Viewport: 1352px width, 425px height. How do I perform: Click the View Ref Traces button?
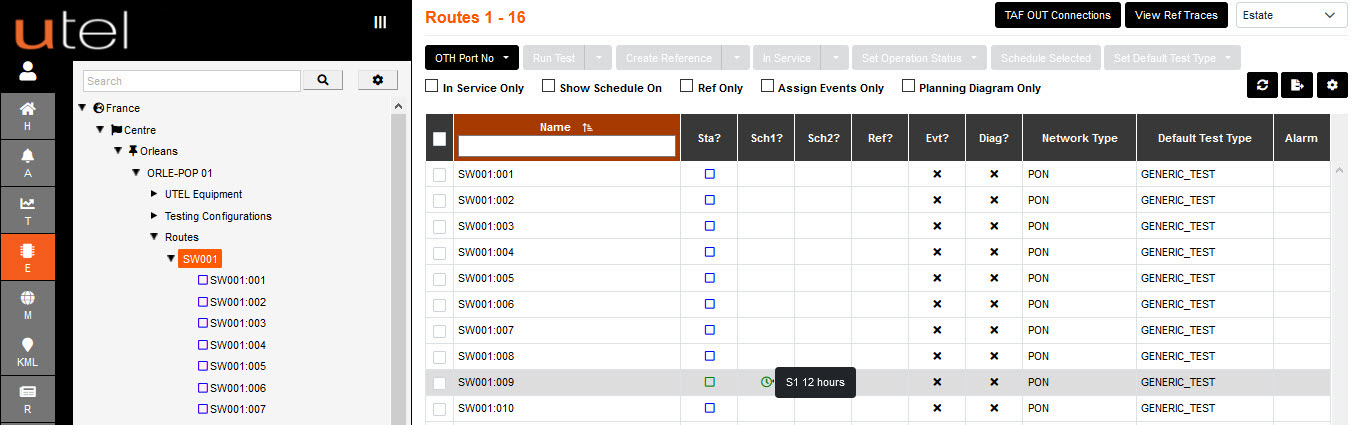point(1176,15)
